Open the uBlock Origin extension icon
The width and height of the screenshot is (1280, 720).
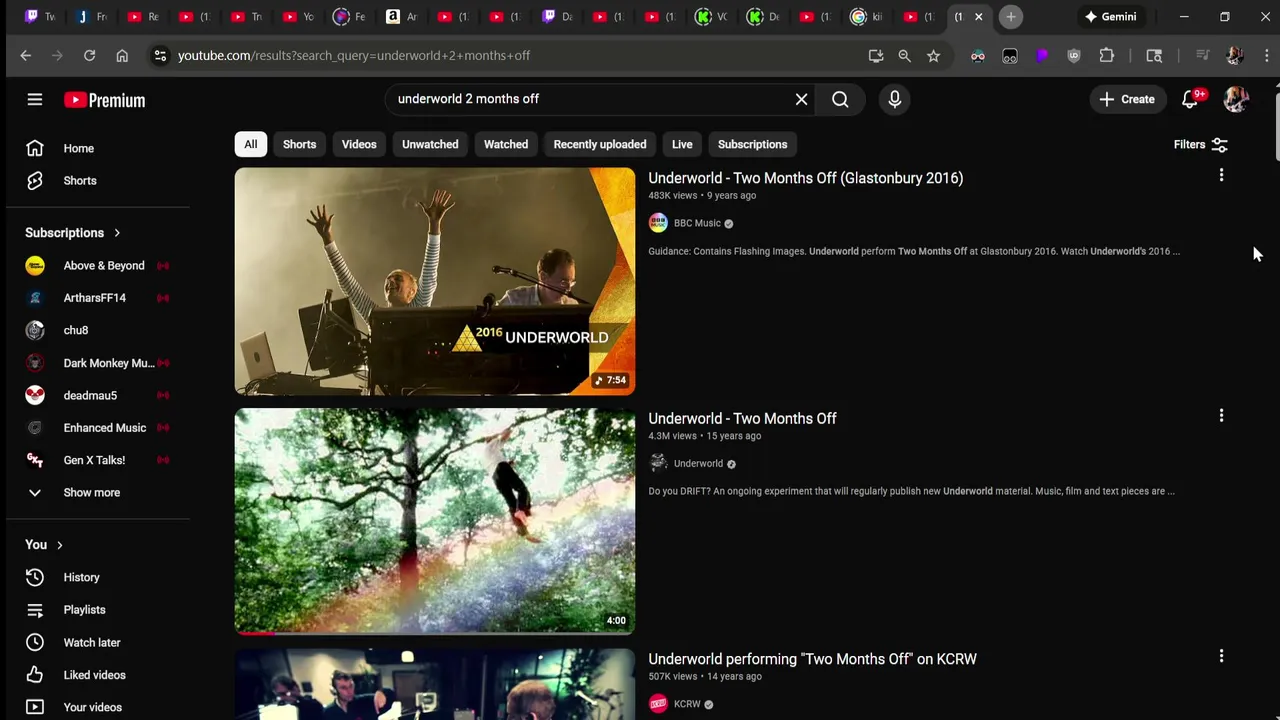tap(1074, 56)
